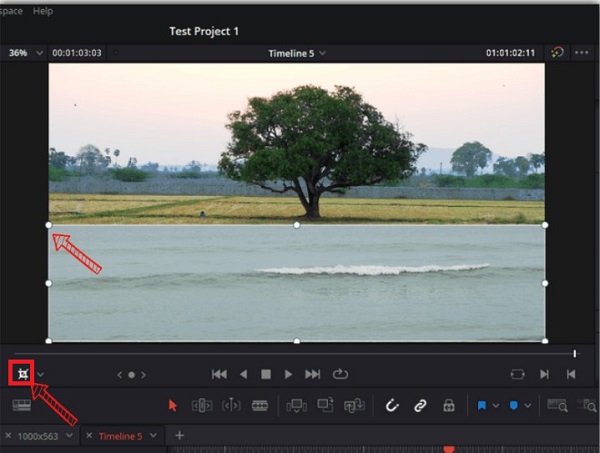
Task: Click the Overwrite clip icon
Action: click(x=325, y=406)
